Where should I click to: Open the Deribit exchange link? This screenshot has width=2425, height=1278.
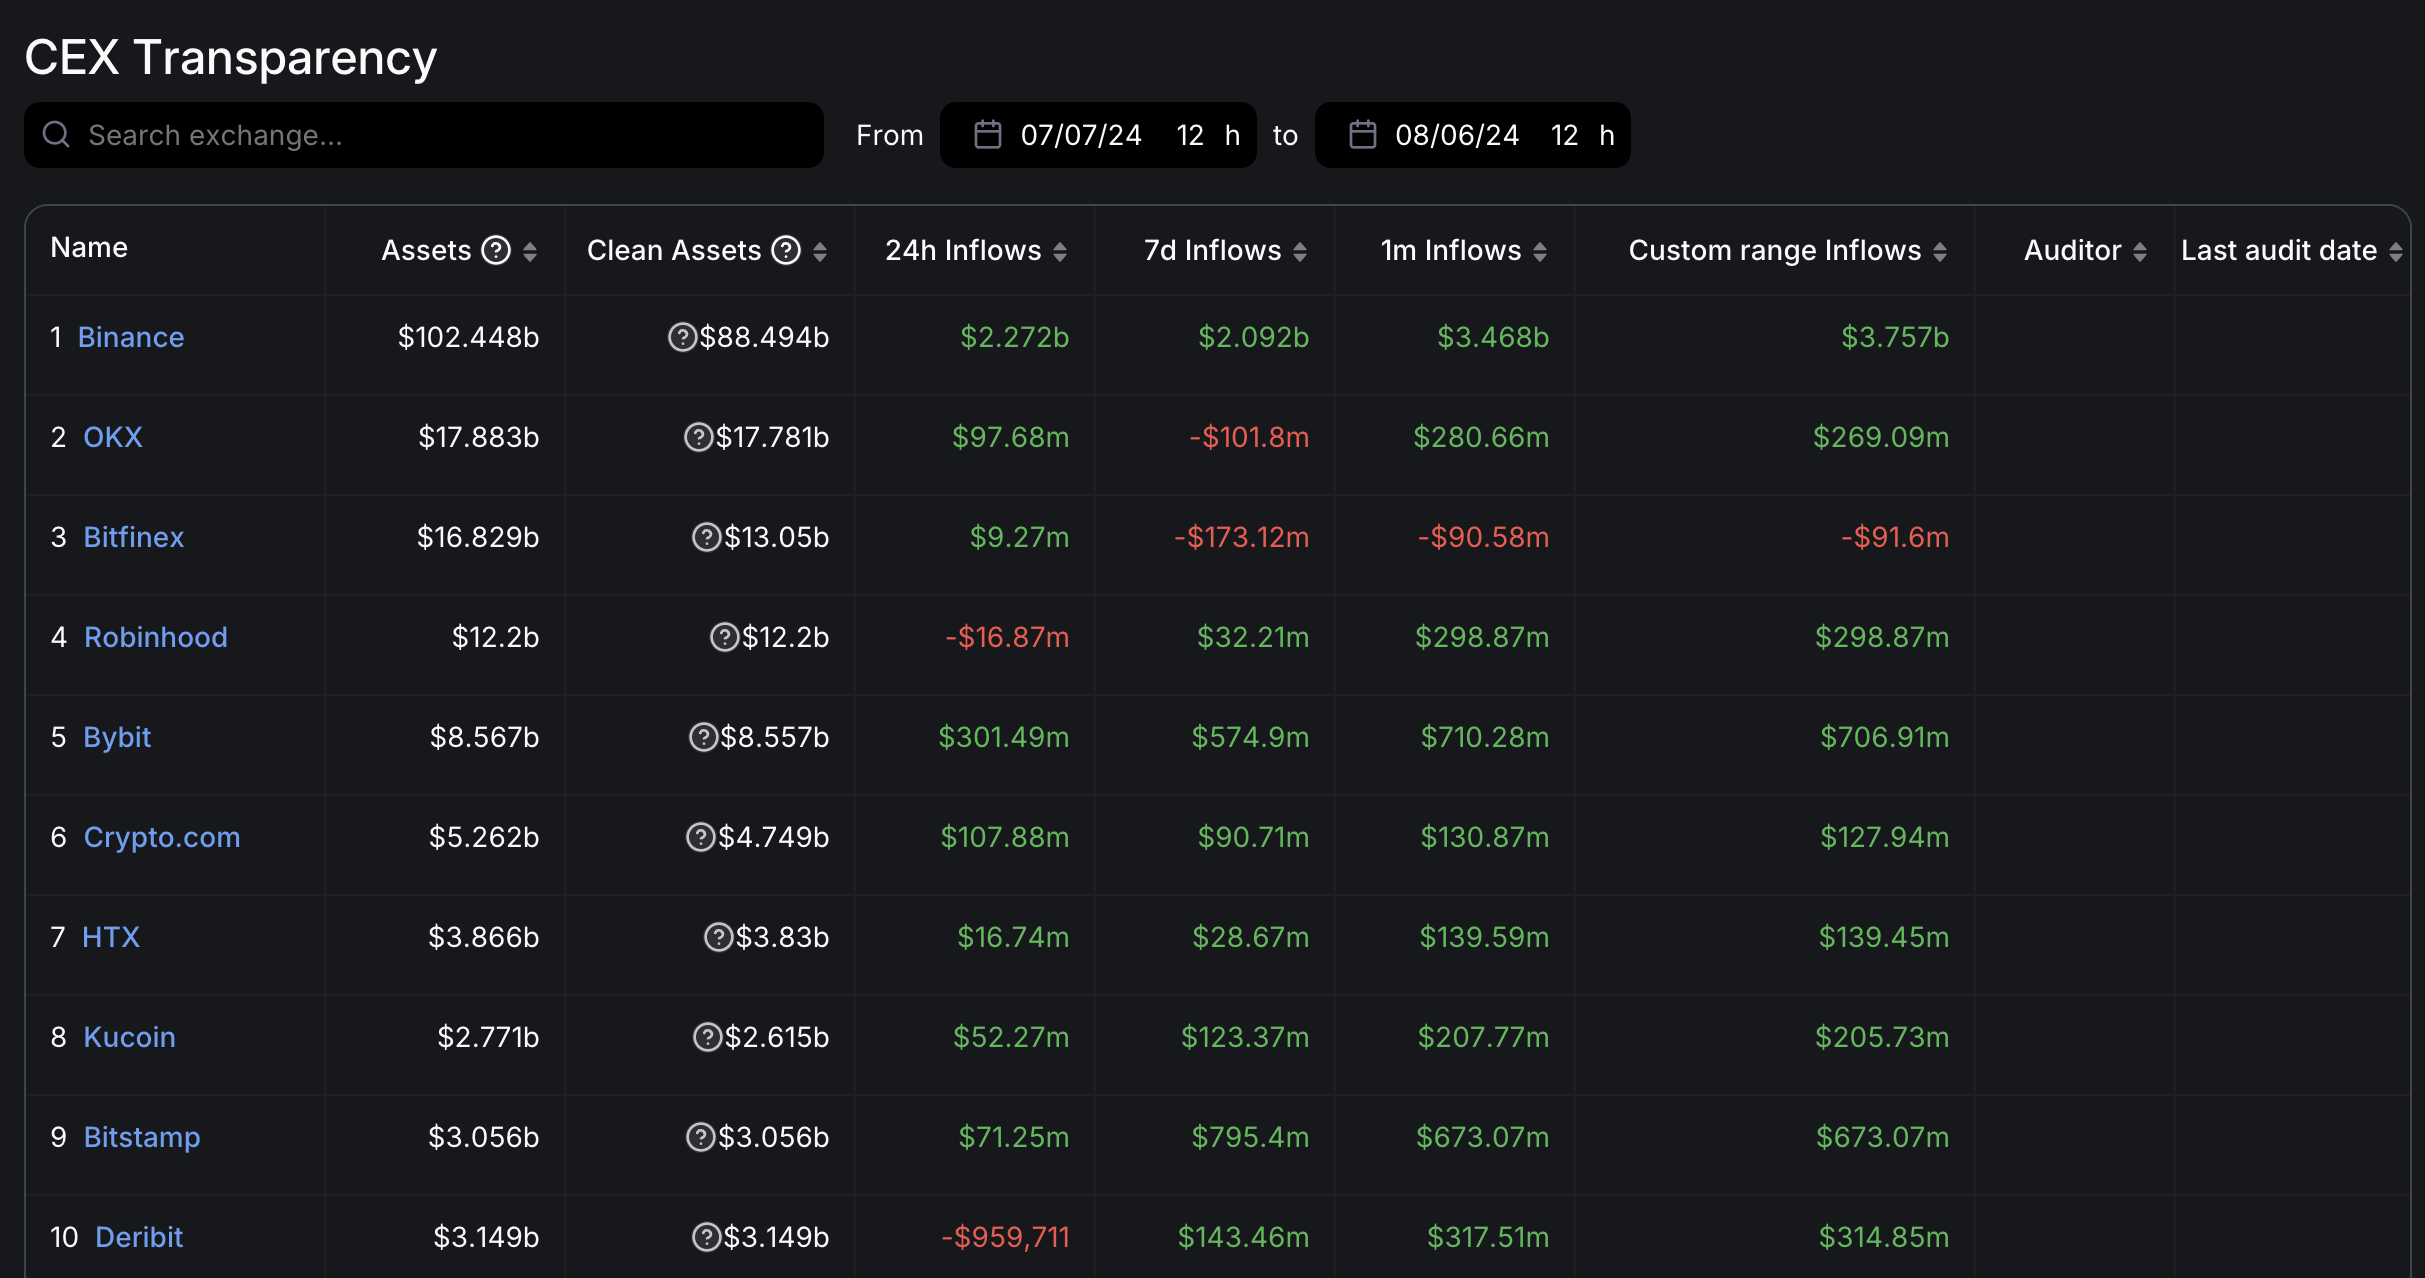point(139,1237)
